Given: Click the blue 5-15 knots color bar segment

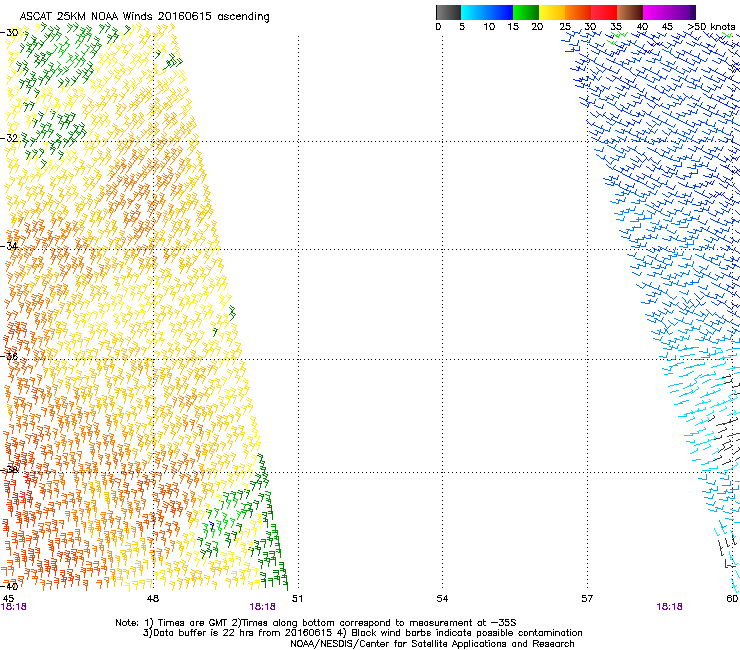Looking at the screenshot, I should (487, 12).
